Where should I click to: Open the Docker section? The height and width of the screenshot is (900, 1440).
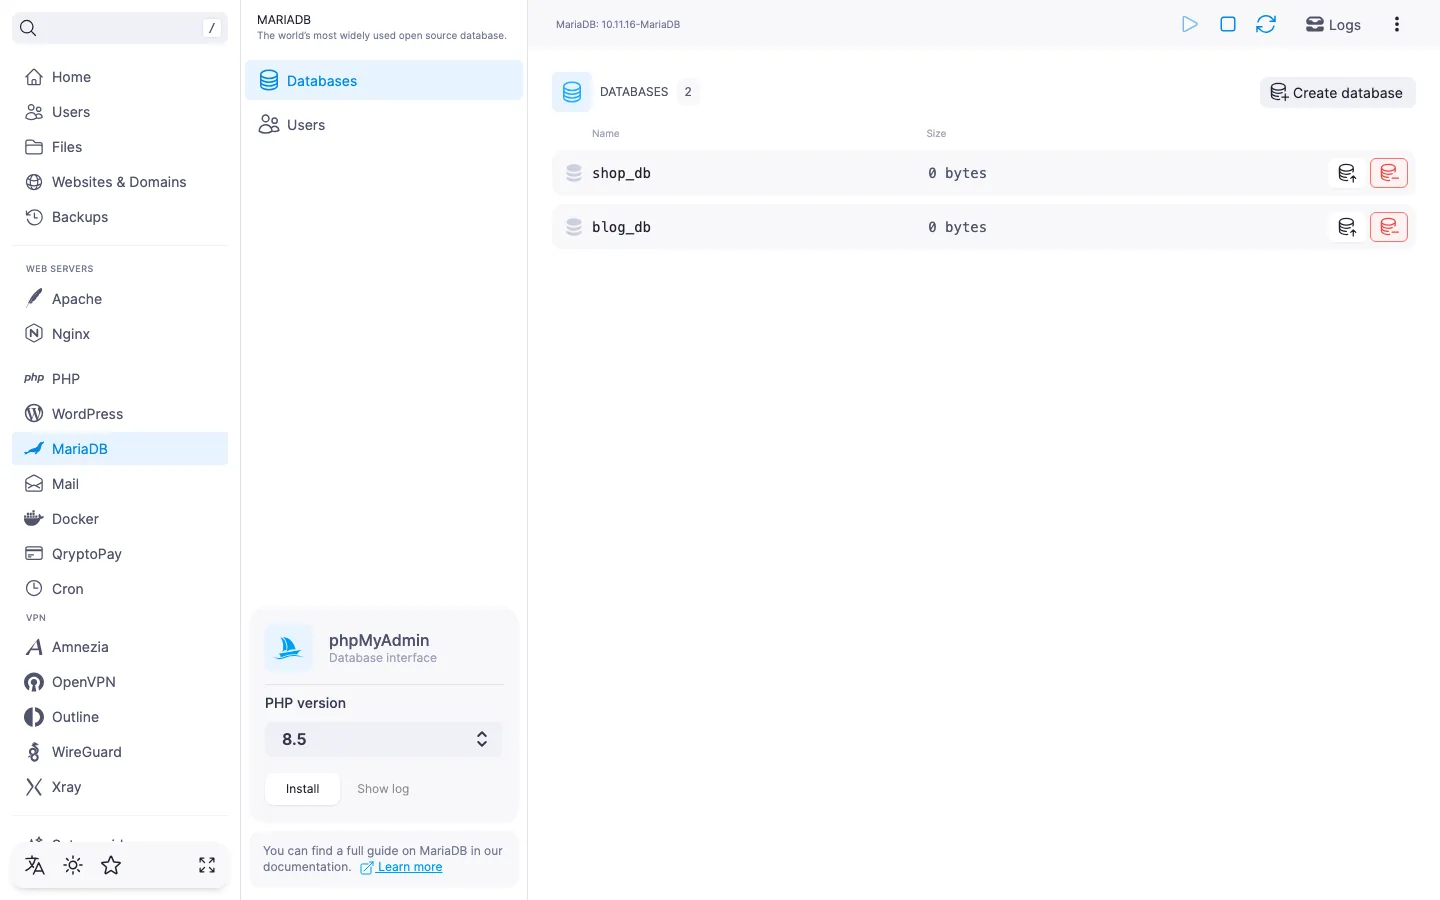click(x=120, y=519)
